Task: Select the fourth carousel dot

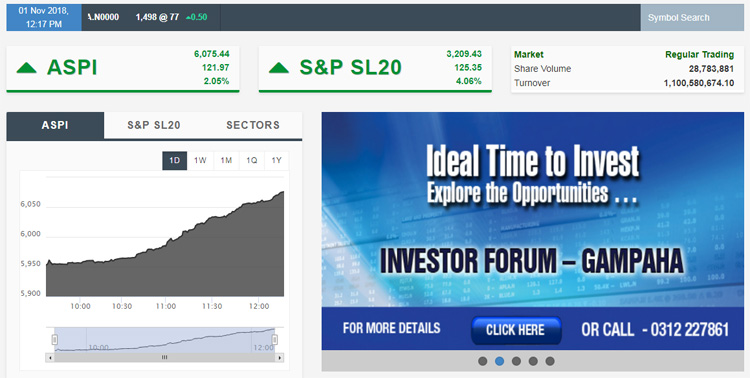Action: pyautogui.click(x=533, y=361)
